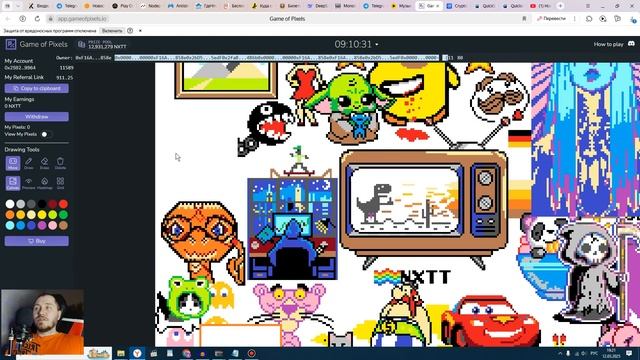Show the Heatmap view
Screen dimensions: 640x360
point(44,183)
